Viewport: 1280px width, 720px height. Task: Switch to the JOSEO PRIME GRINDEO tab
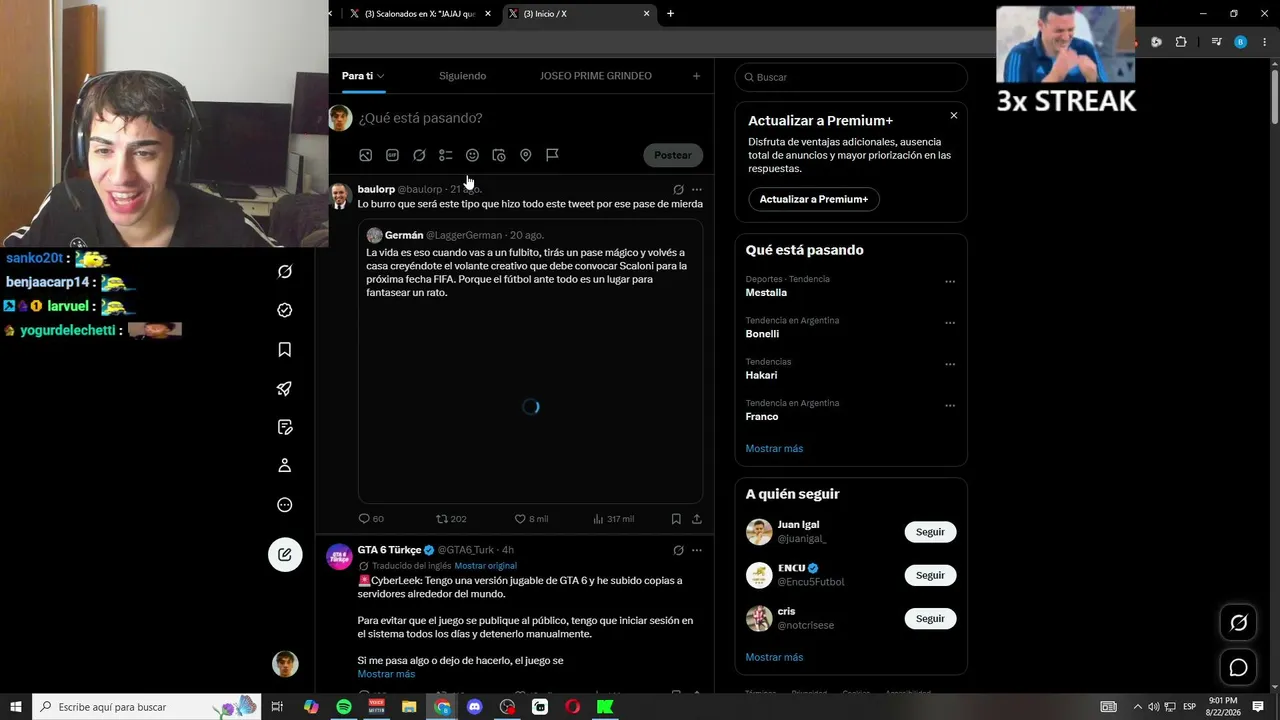pos(596,76)
